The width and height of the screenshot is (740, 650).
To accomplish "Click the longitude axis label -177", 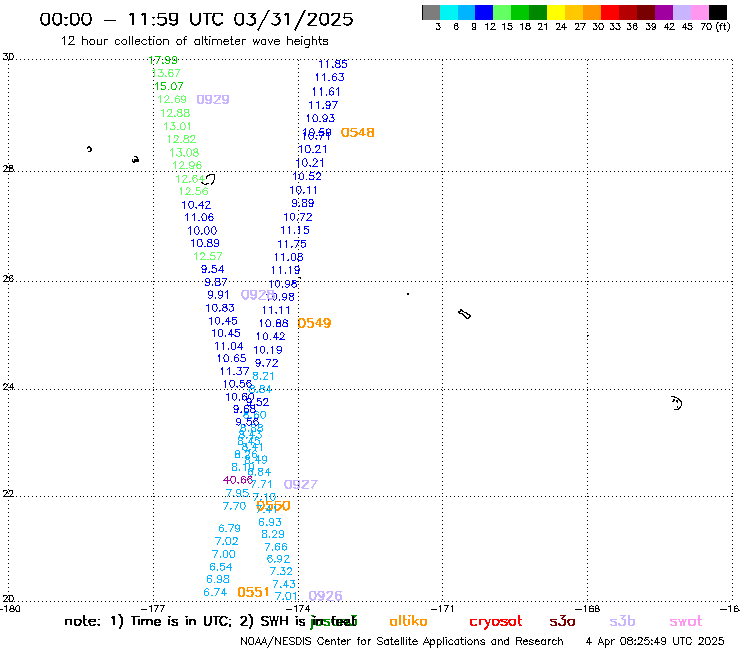I will (155, 608).
